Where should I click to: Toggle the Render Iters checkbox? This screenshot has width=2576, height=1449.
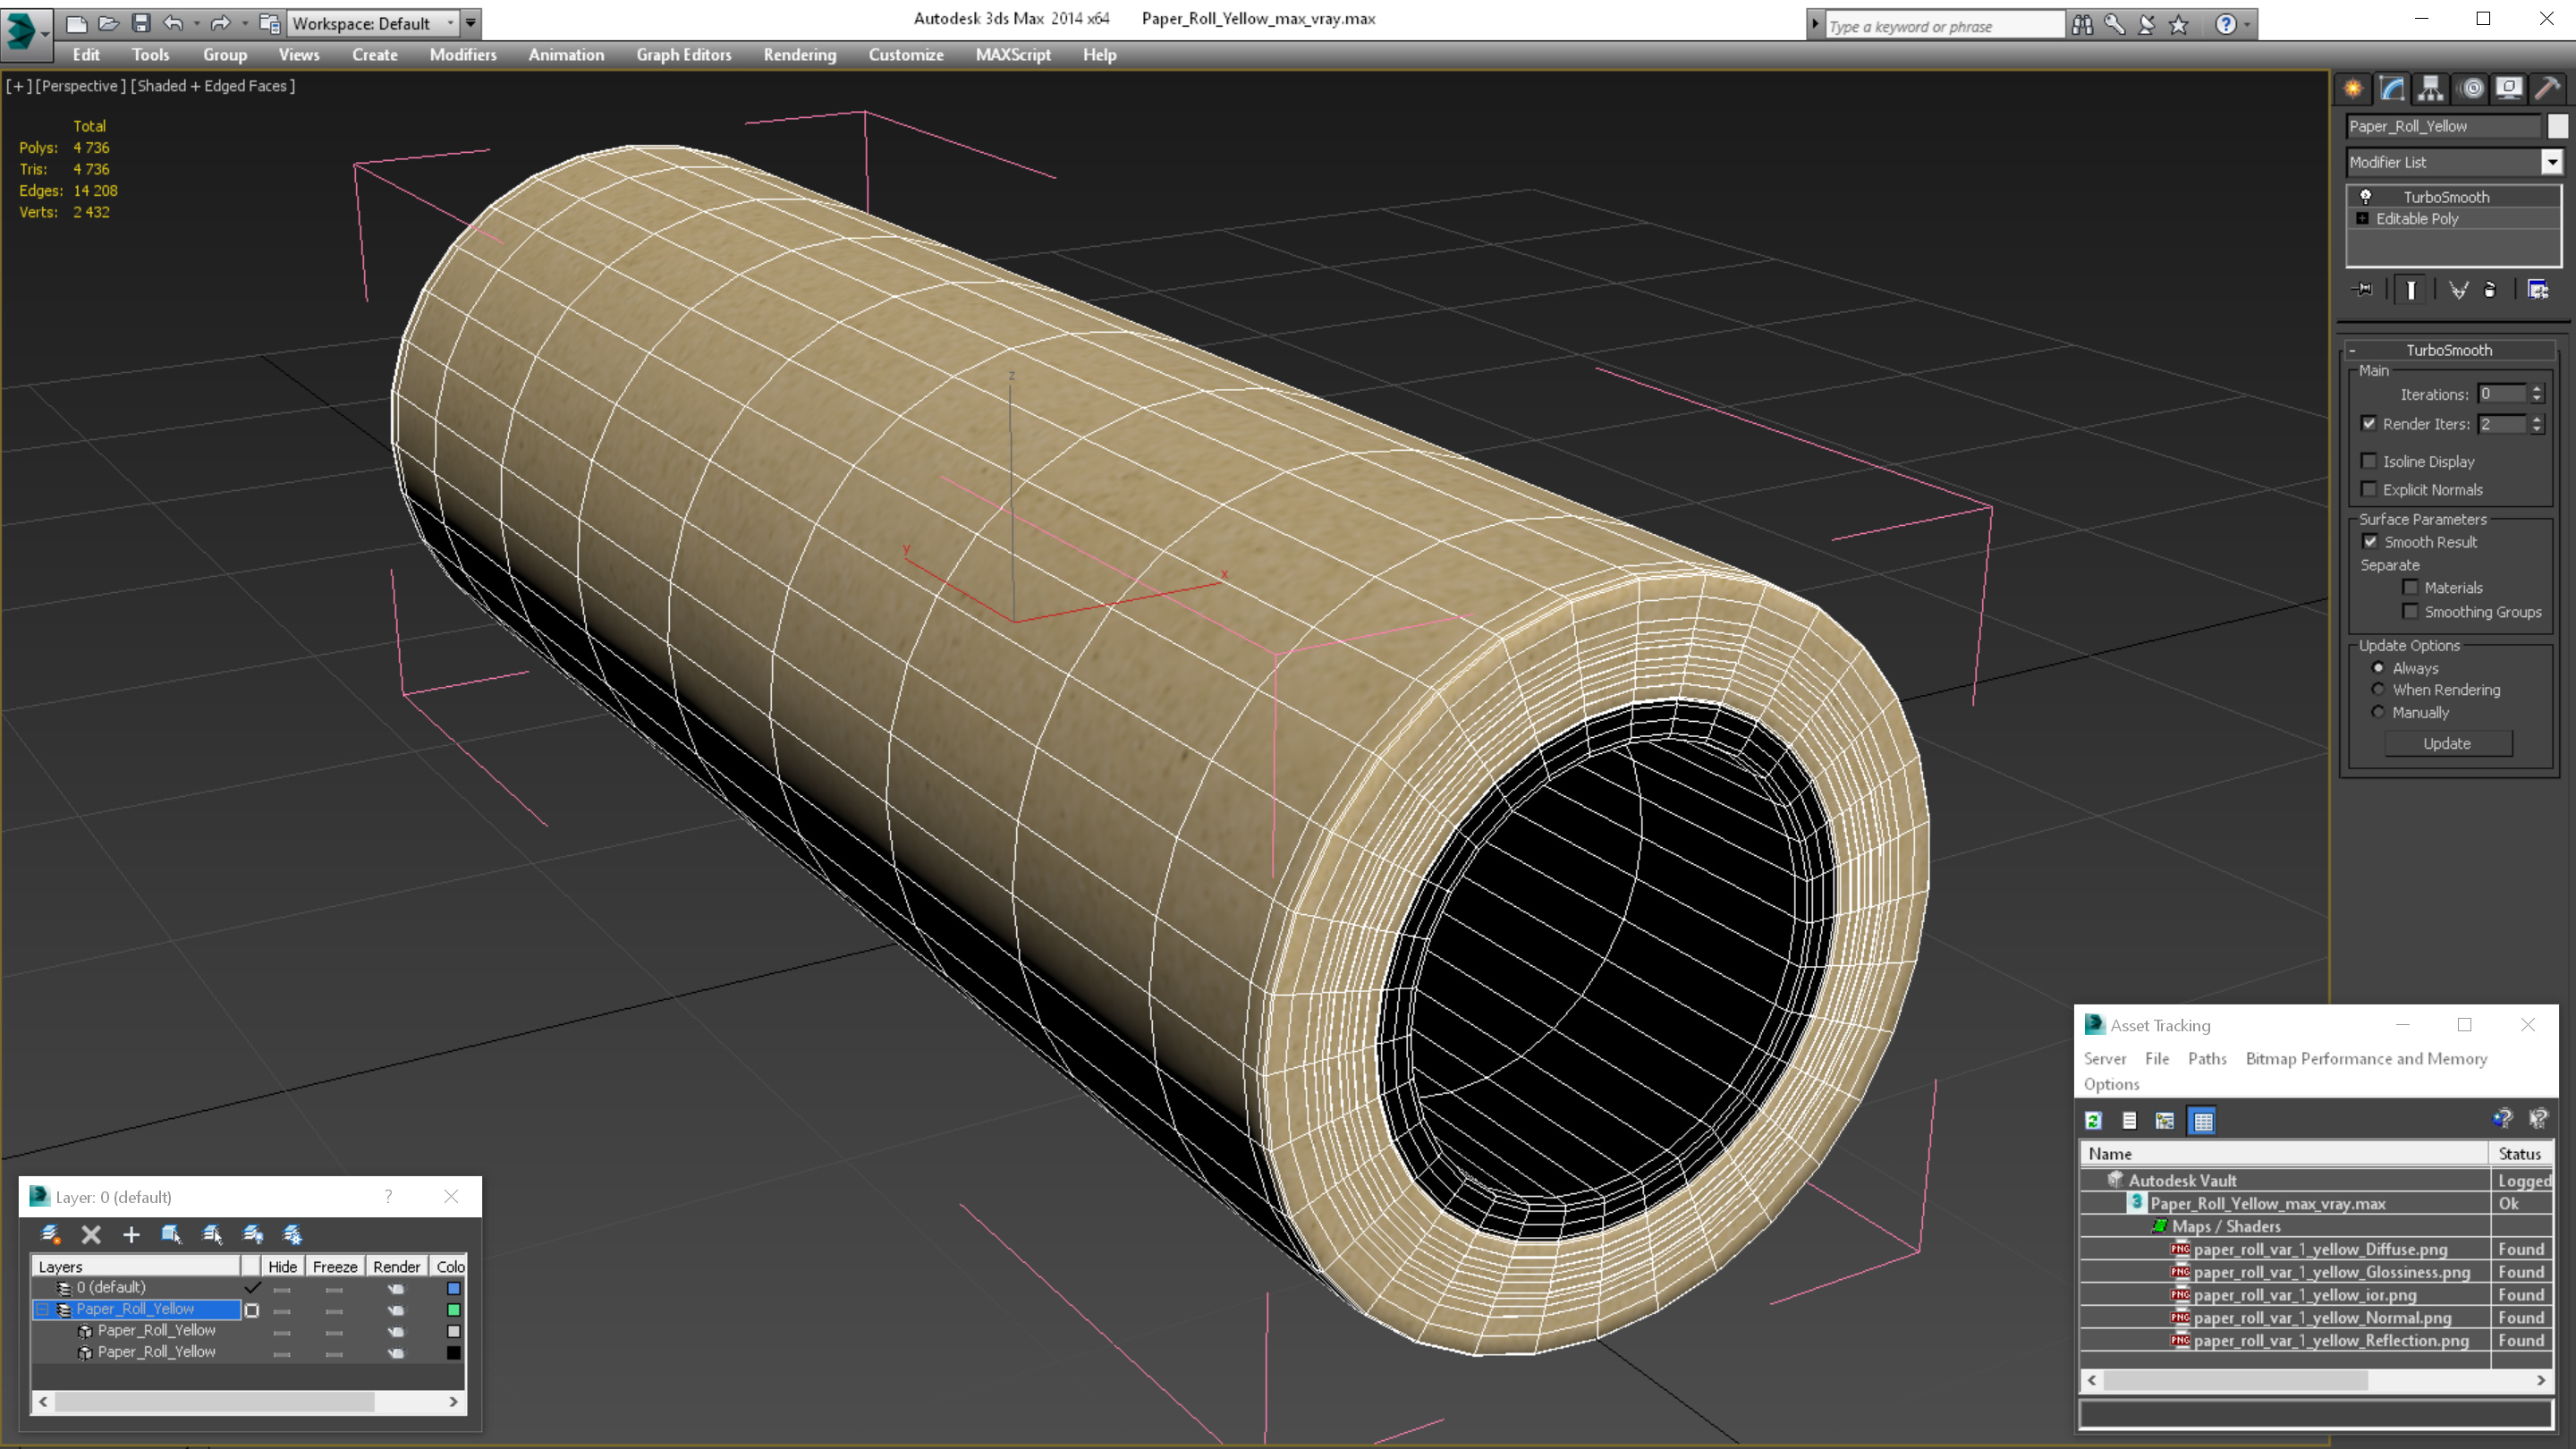[2369, 424]
